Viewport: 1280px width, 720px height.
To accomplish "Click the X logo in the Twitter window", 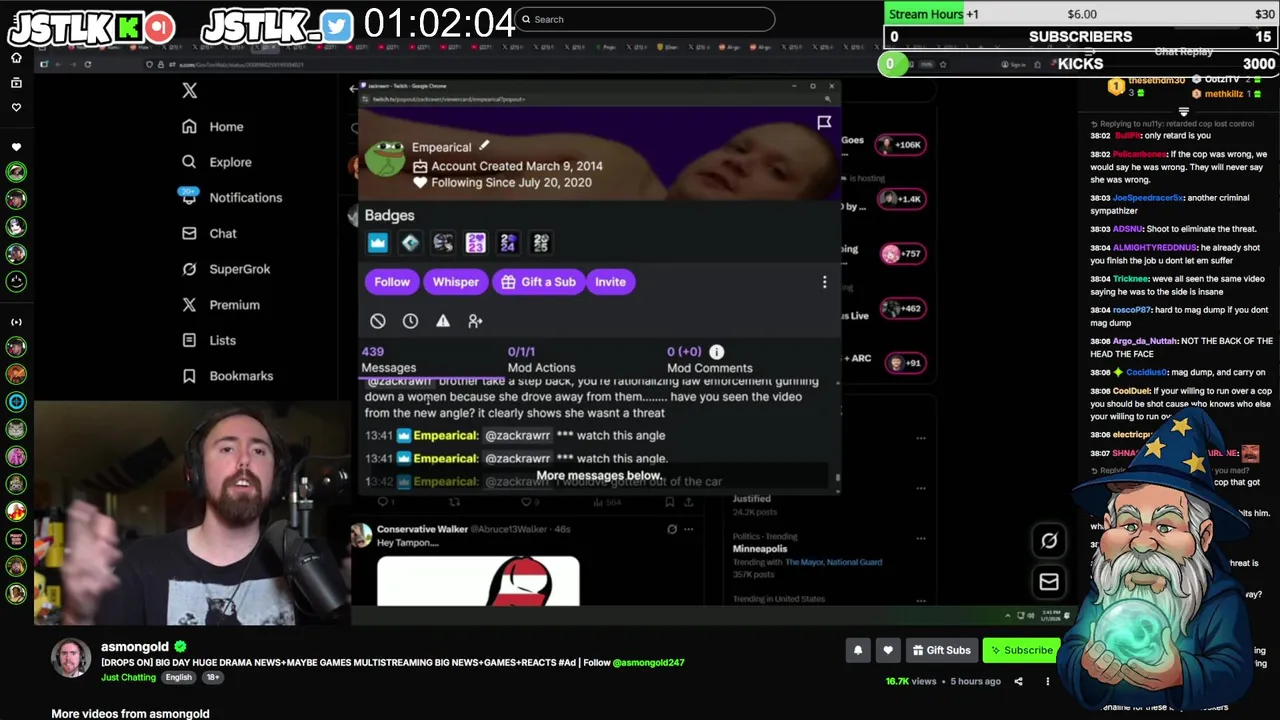I will pos(190,90).
